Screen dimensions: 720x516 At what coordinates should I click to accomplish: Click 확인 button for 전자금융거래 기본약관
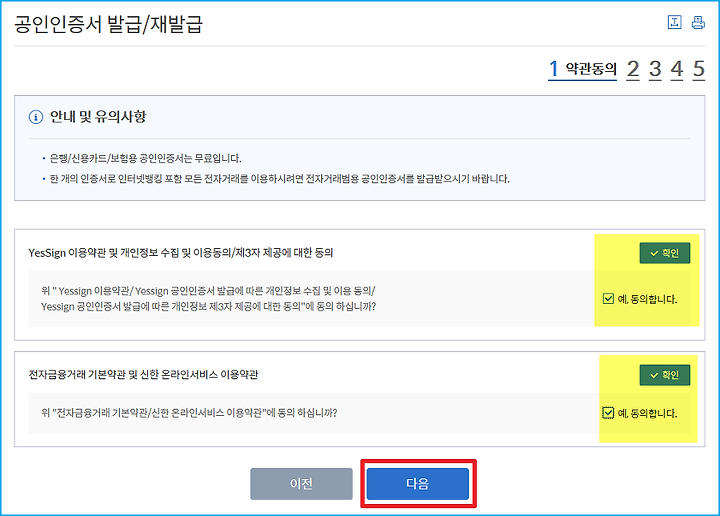coord(664,375)
